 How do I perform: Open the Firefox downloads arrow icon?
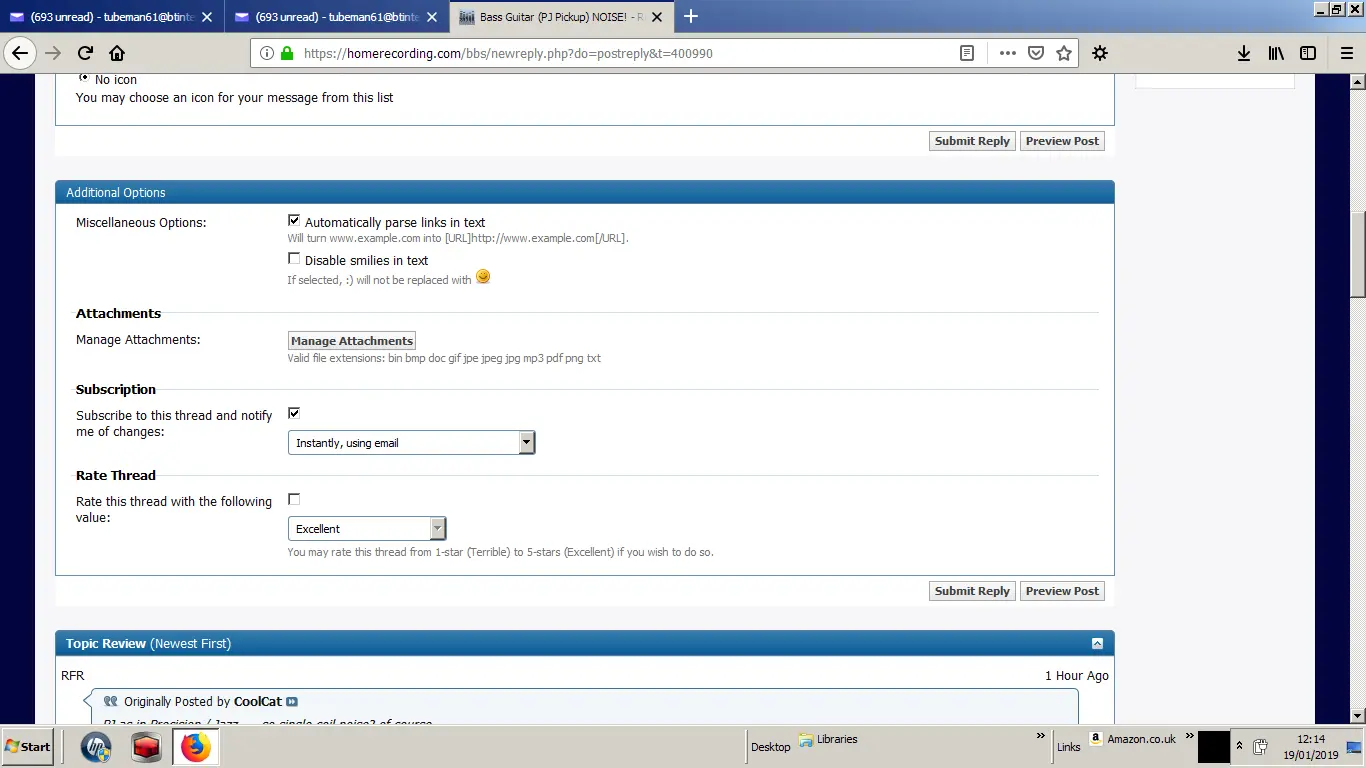1244,54
